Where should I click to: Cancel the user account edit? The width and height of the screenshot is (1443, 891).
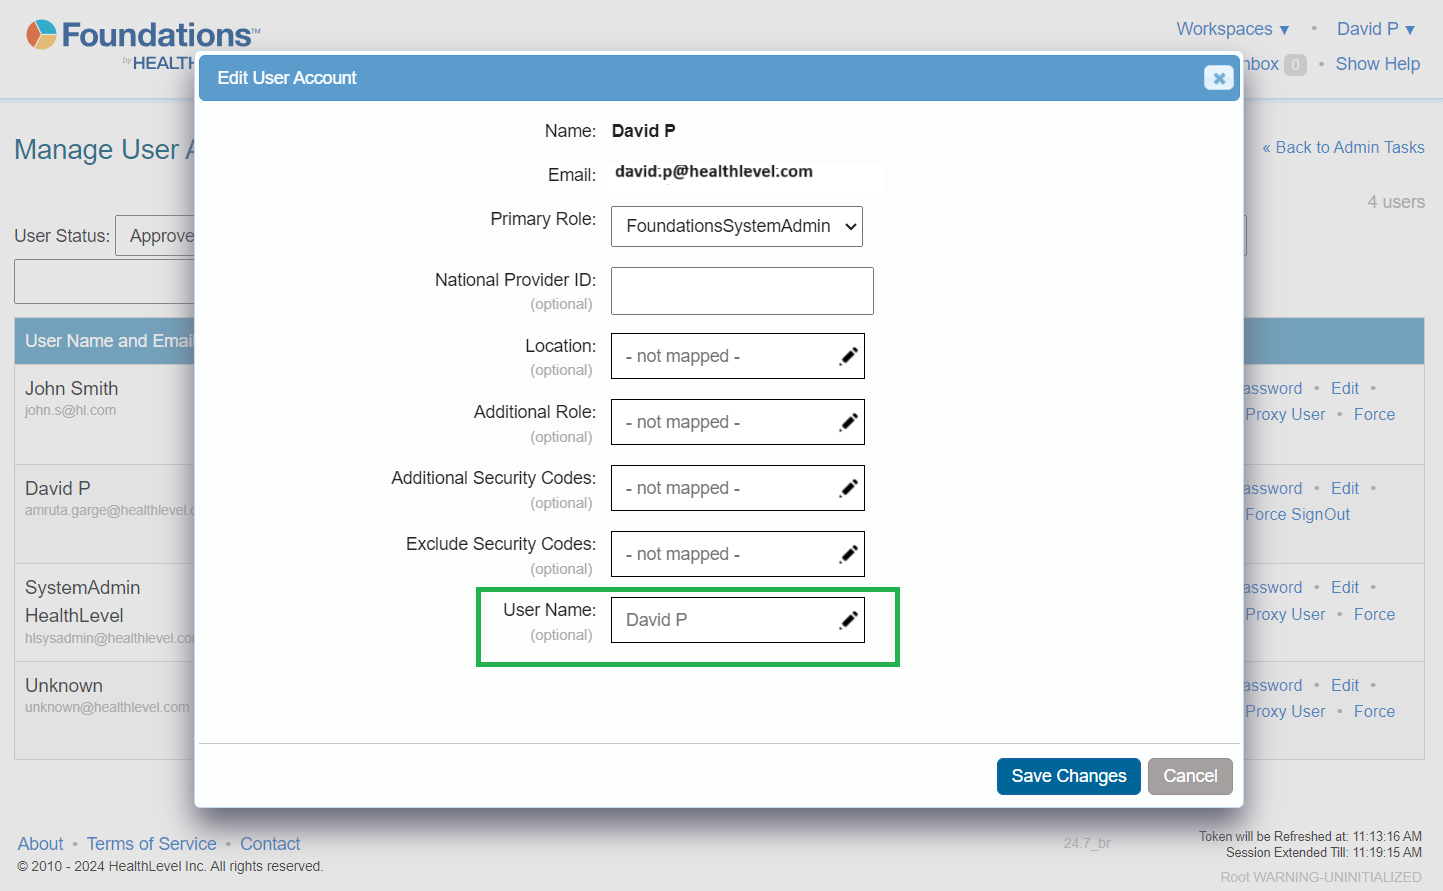[1190, 776]
